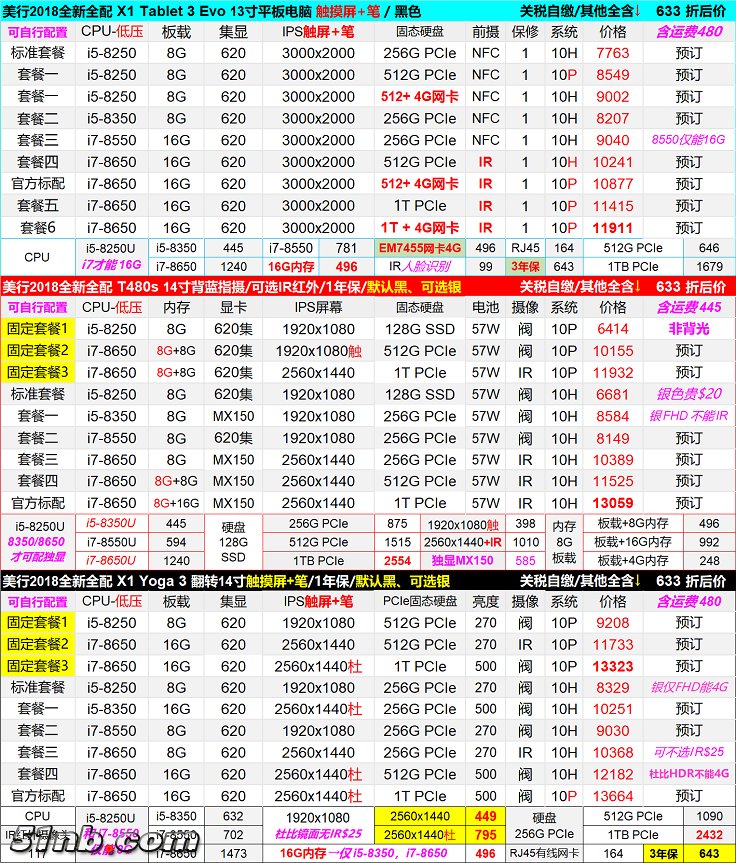Click the yellow 449 price cell
Screen dimensions: 736x863
coord(485,816)
